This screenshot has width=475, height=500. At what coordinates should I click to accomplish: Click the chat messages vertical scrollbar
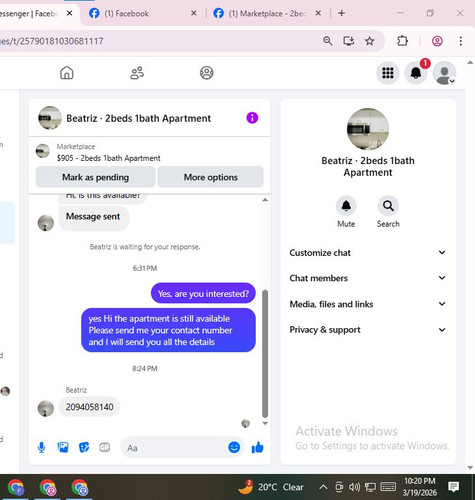(265, 353)
